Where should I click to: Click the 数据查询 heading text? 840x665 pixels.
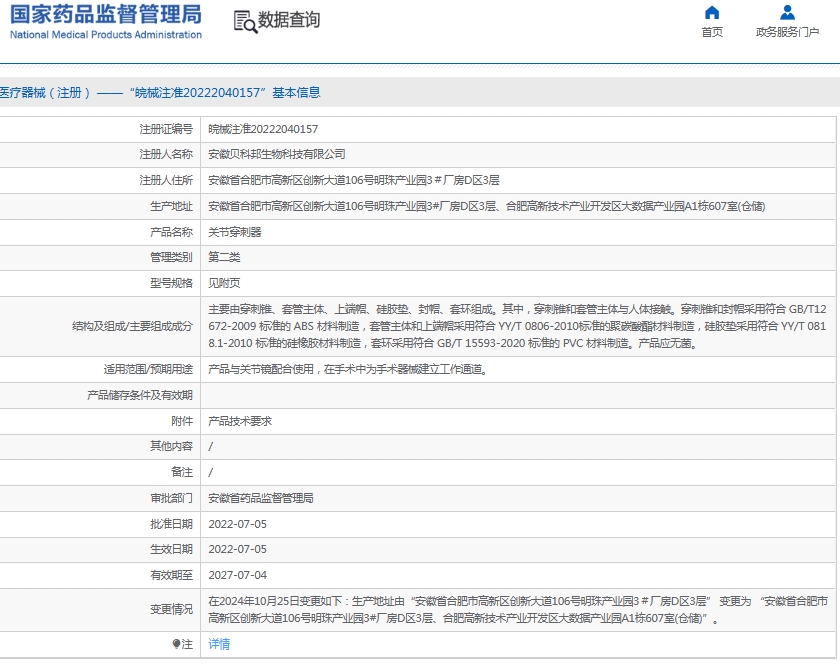tap(289, 20)
